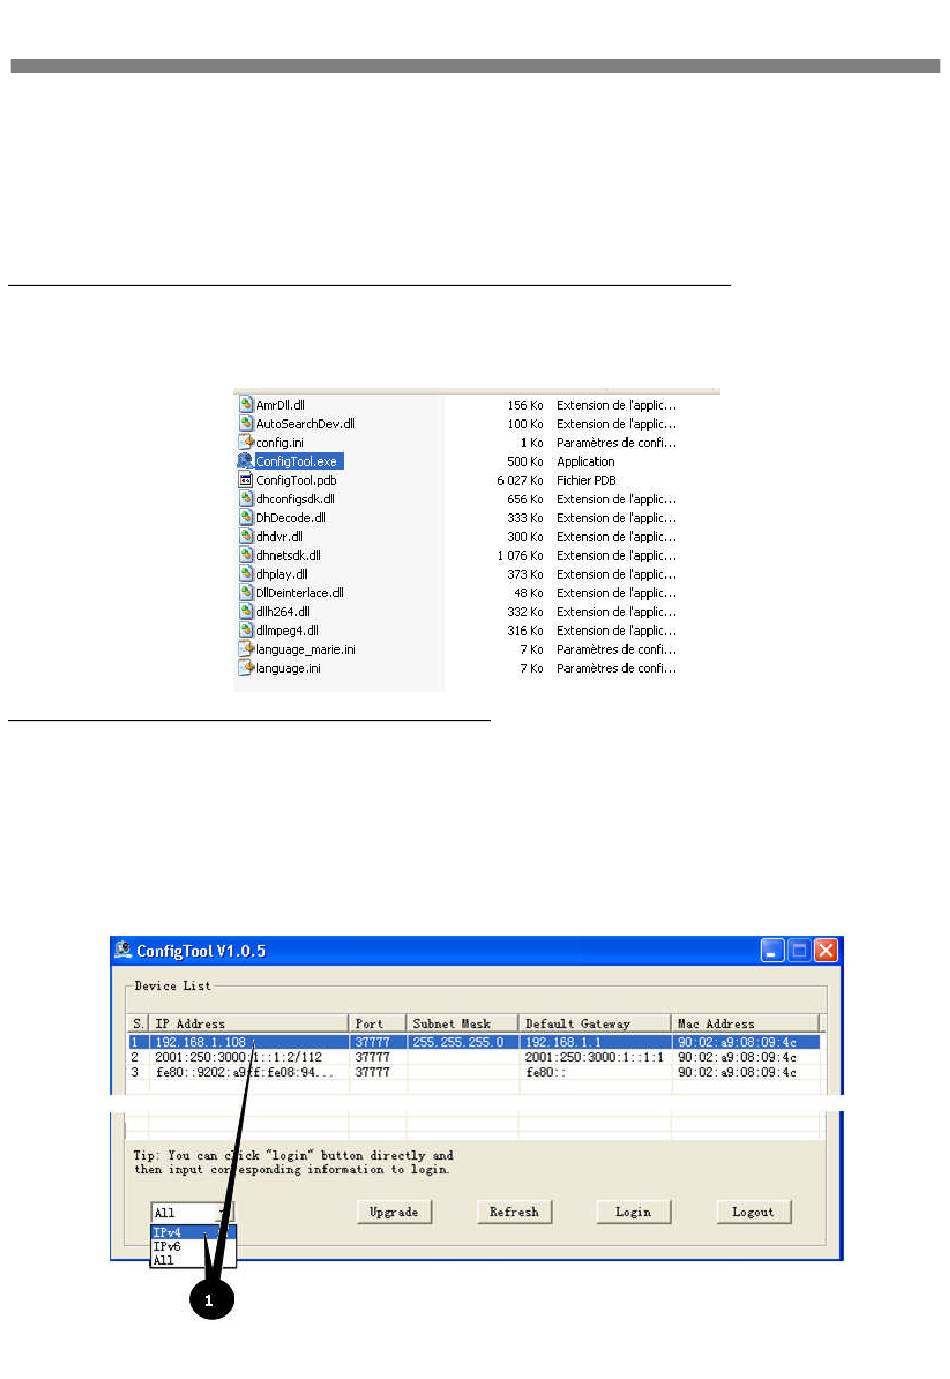This screenshot has height=1379, width=950.
Task: Select the ConfigTool.pdb file icon
Action: [x=247, y=480]
